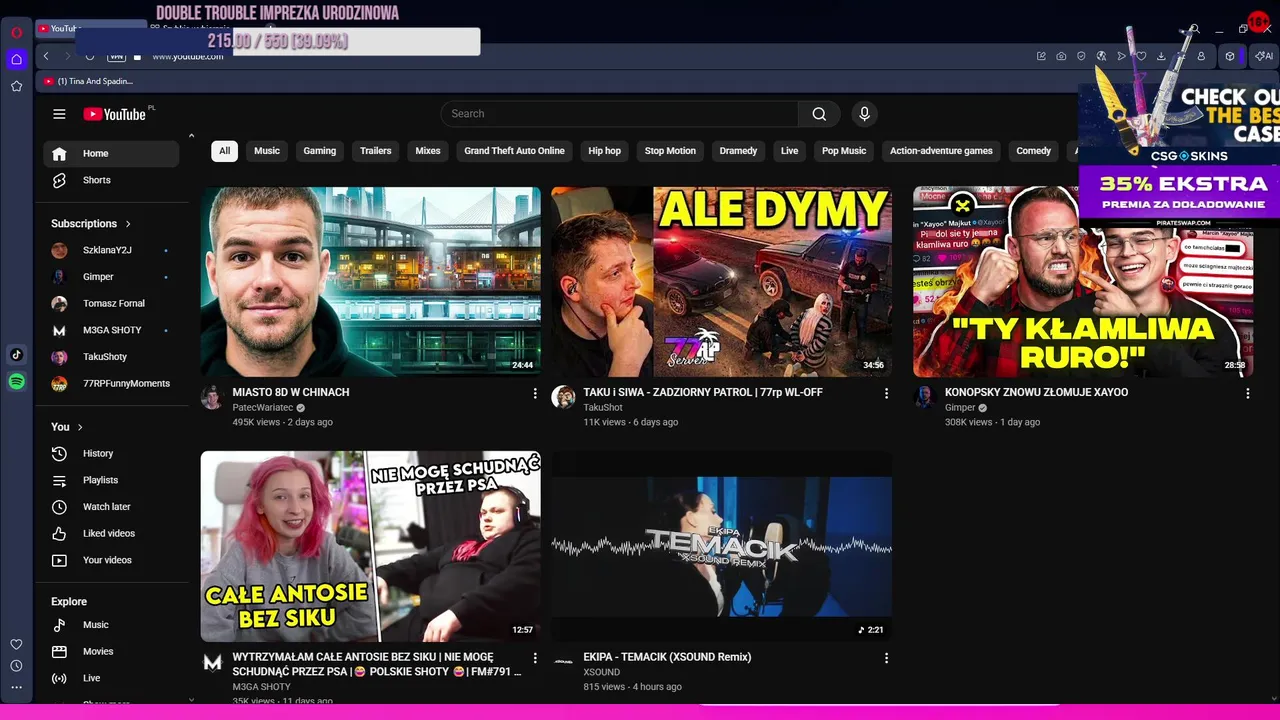Open the page translate icon
The width and height of the screenshot is (1280, 720).
[1101, 56]
